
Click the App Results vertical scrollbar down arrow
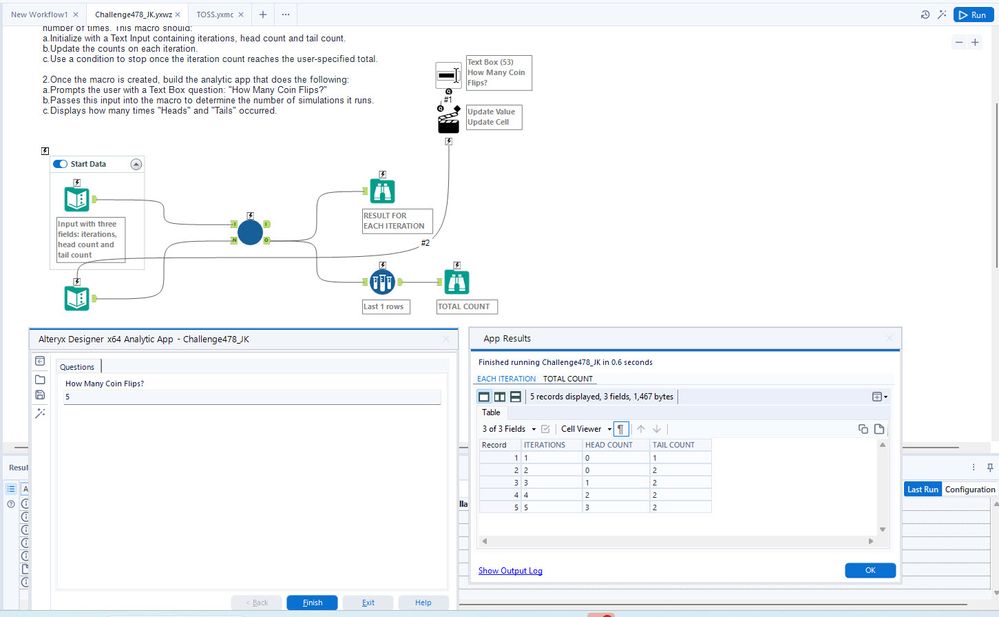(x=882, y=529)
